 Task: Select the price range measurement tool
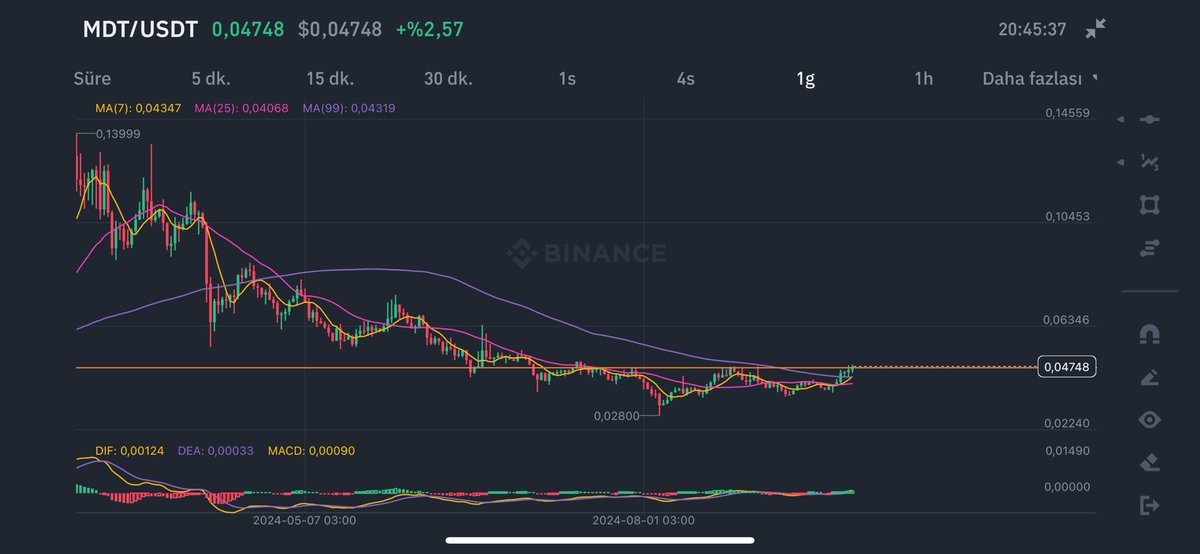(1150, 248)
